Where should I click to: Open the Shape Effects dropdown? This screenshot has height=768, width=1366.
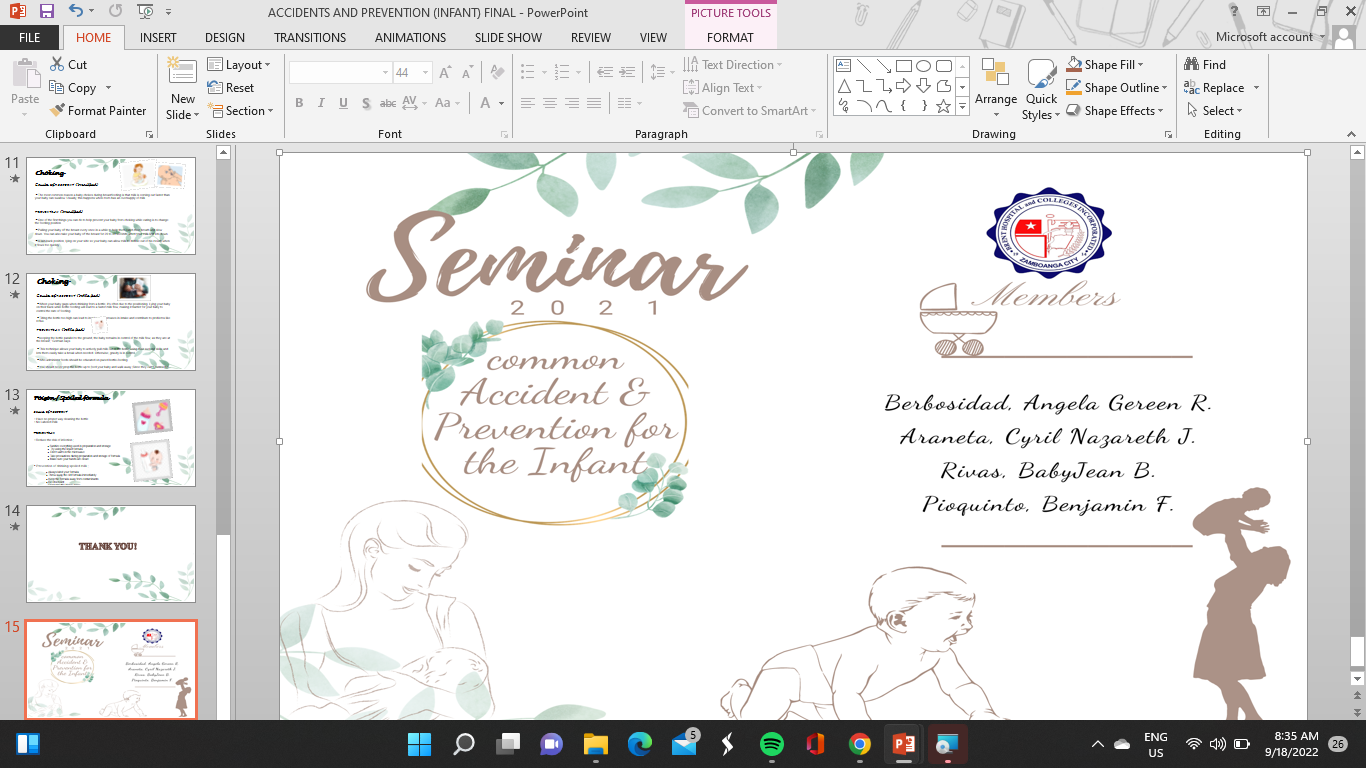1114,111
